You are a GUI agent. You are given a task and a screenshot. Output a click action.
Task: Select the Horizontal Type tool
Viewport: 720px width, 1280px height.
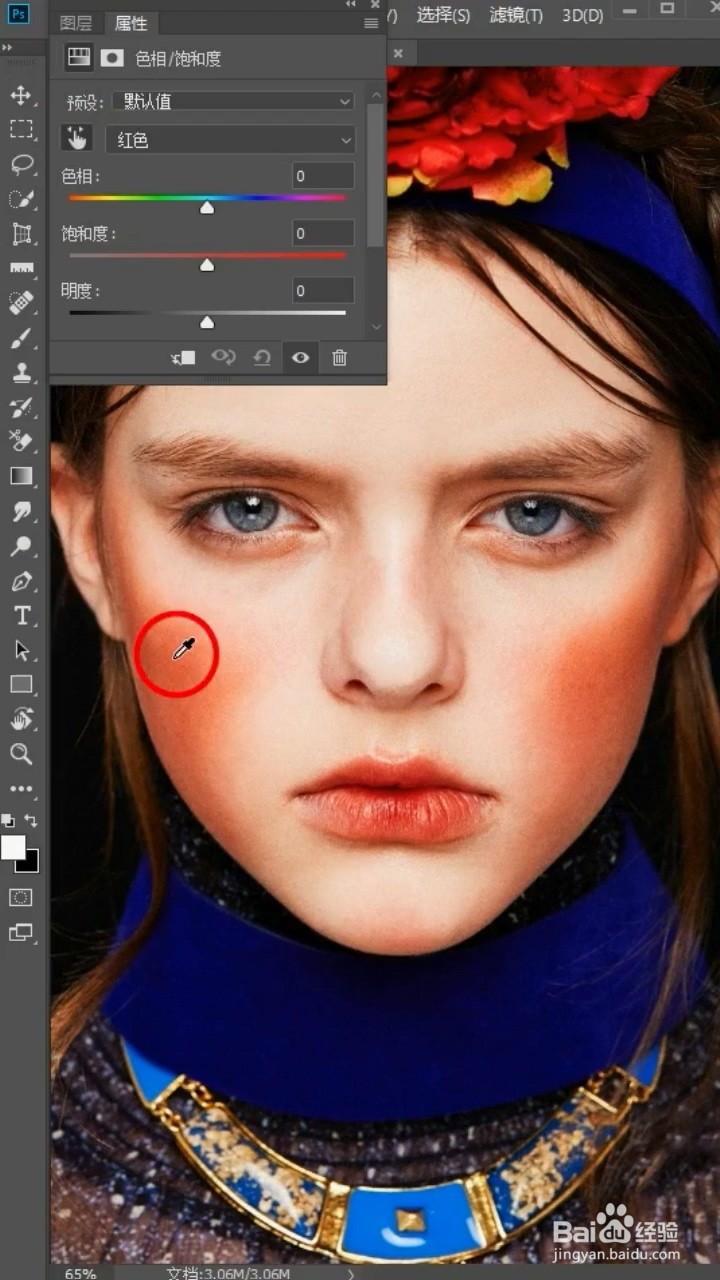tap(21, 615)
